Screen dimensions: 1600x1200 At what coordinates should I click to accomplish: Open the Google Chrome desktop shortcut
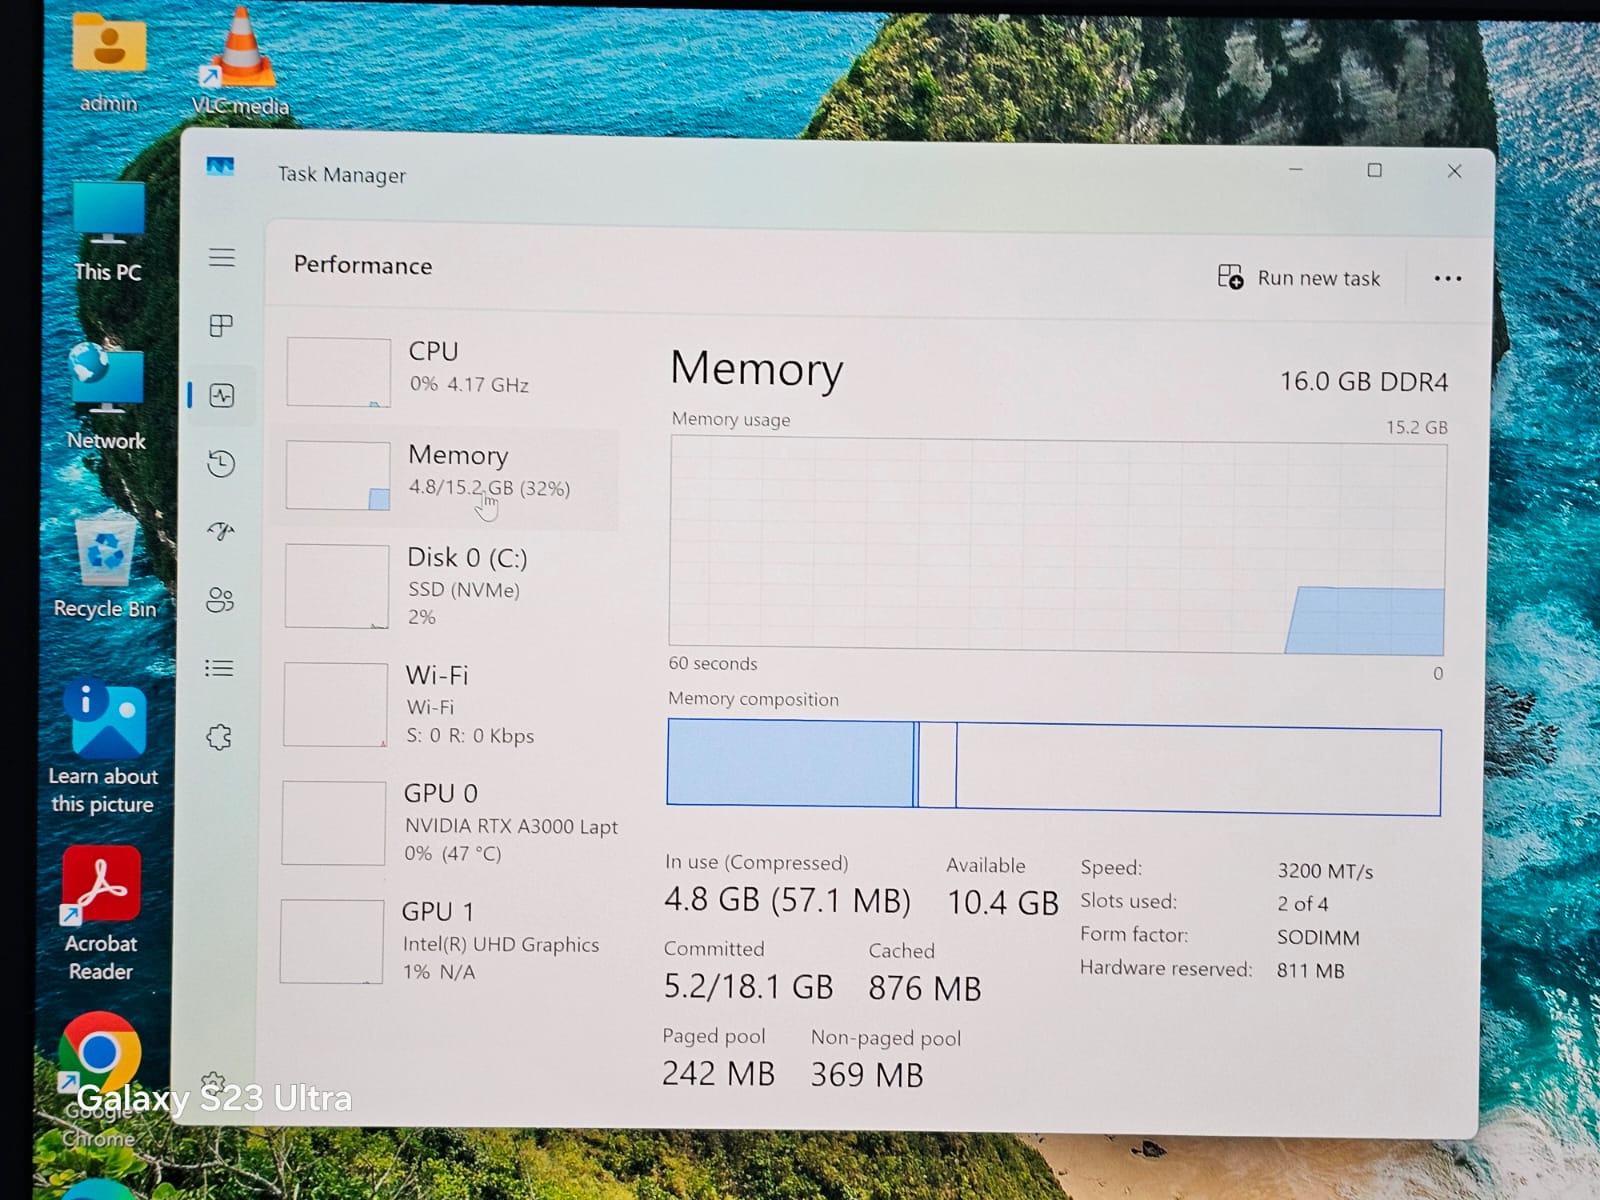point(99,1080)
